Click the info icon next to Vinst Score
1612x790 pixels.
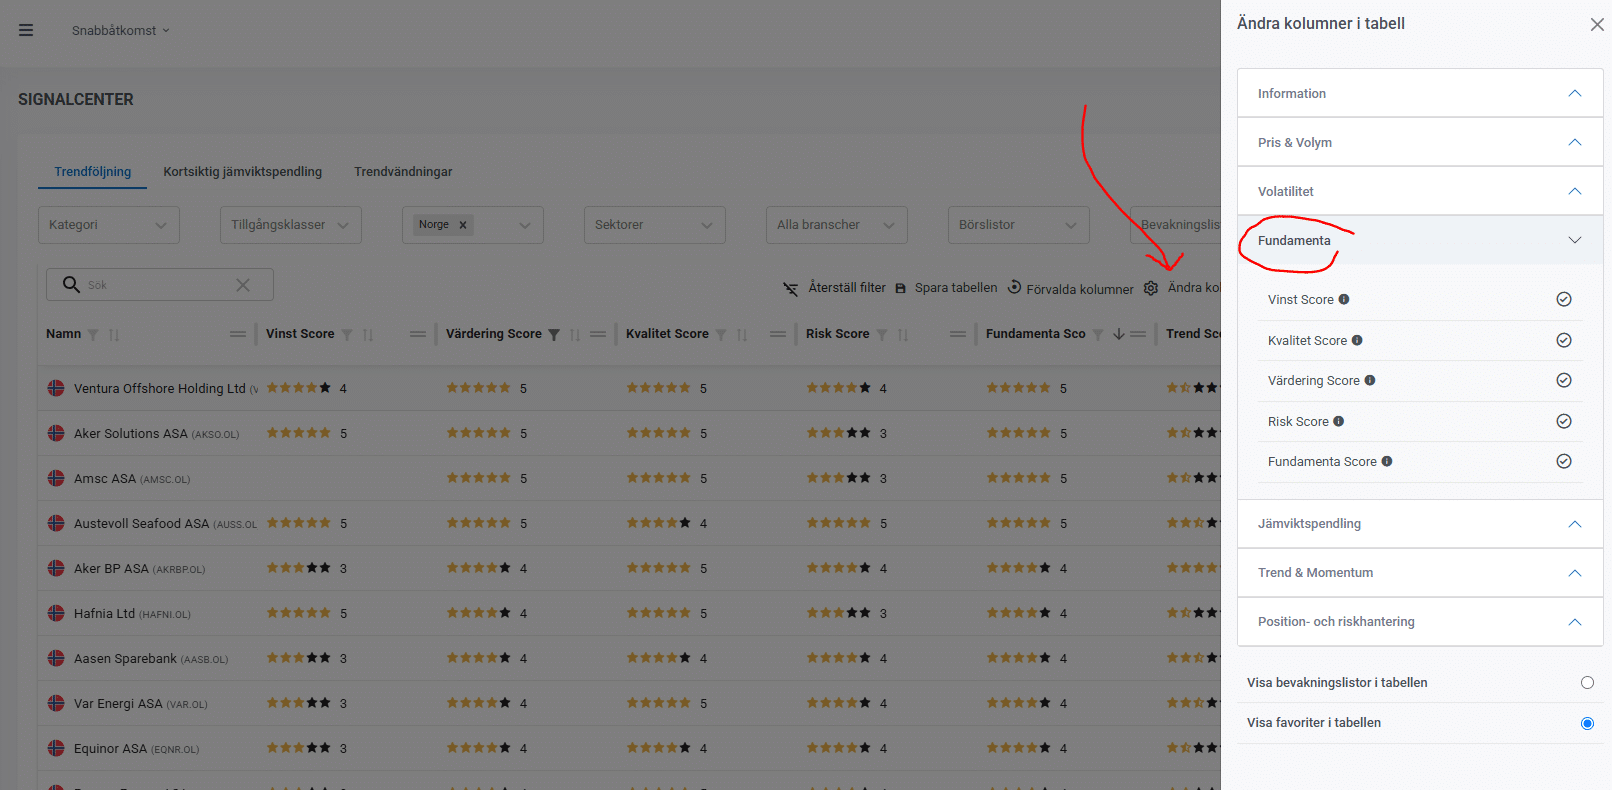(x=1344, y=299)
